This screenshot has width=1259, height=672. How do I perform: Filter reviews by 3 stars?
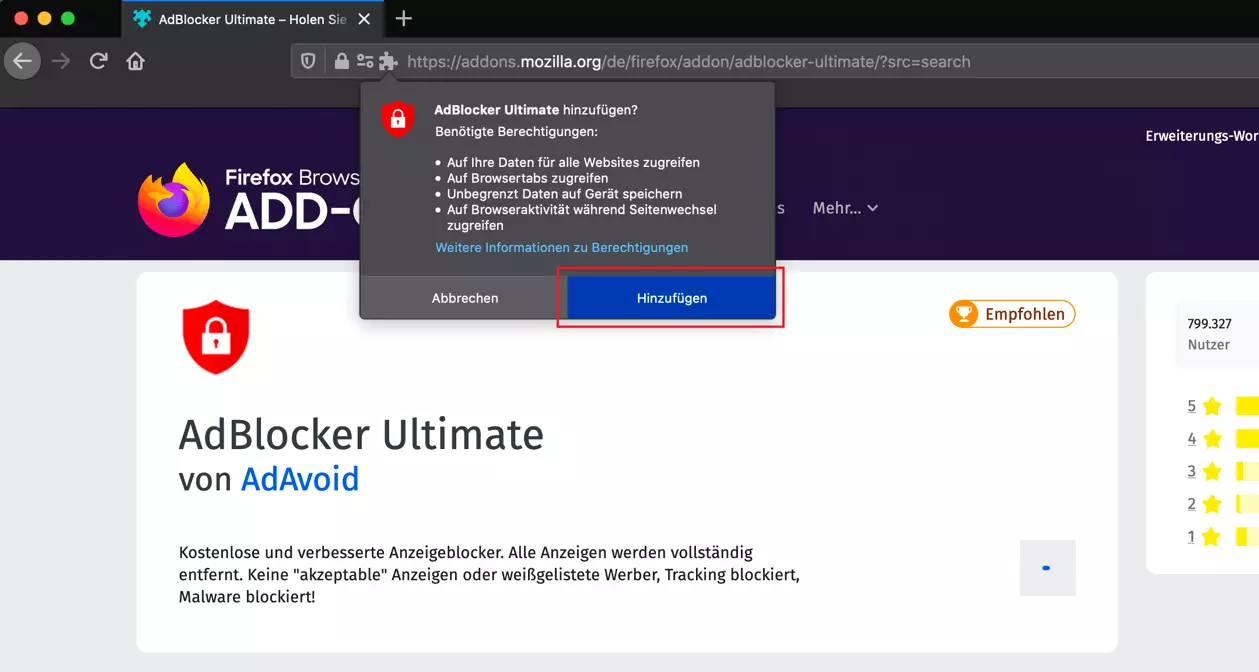pos(1204,471)
